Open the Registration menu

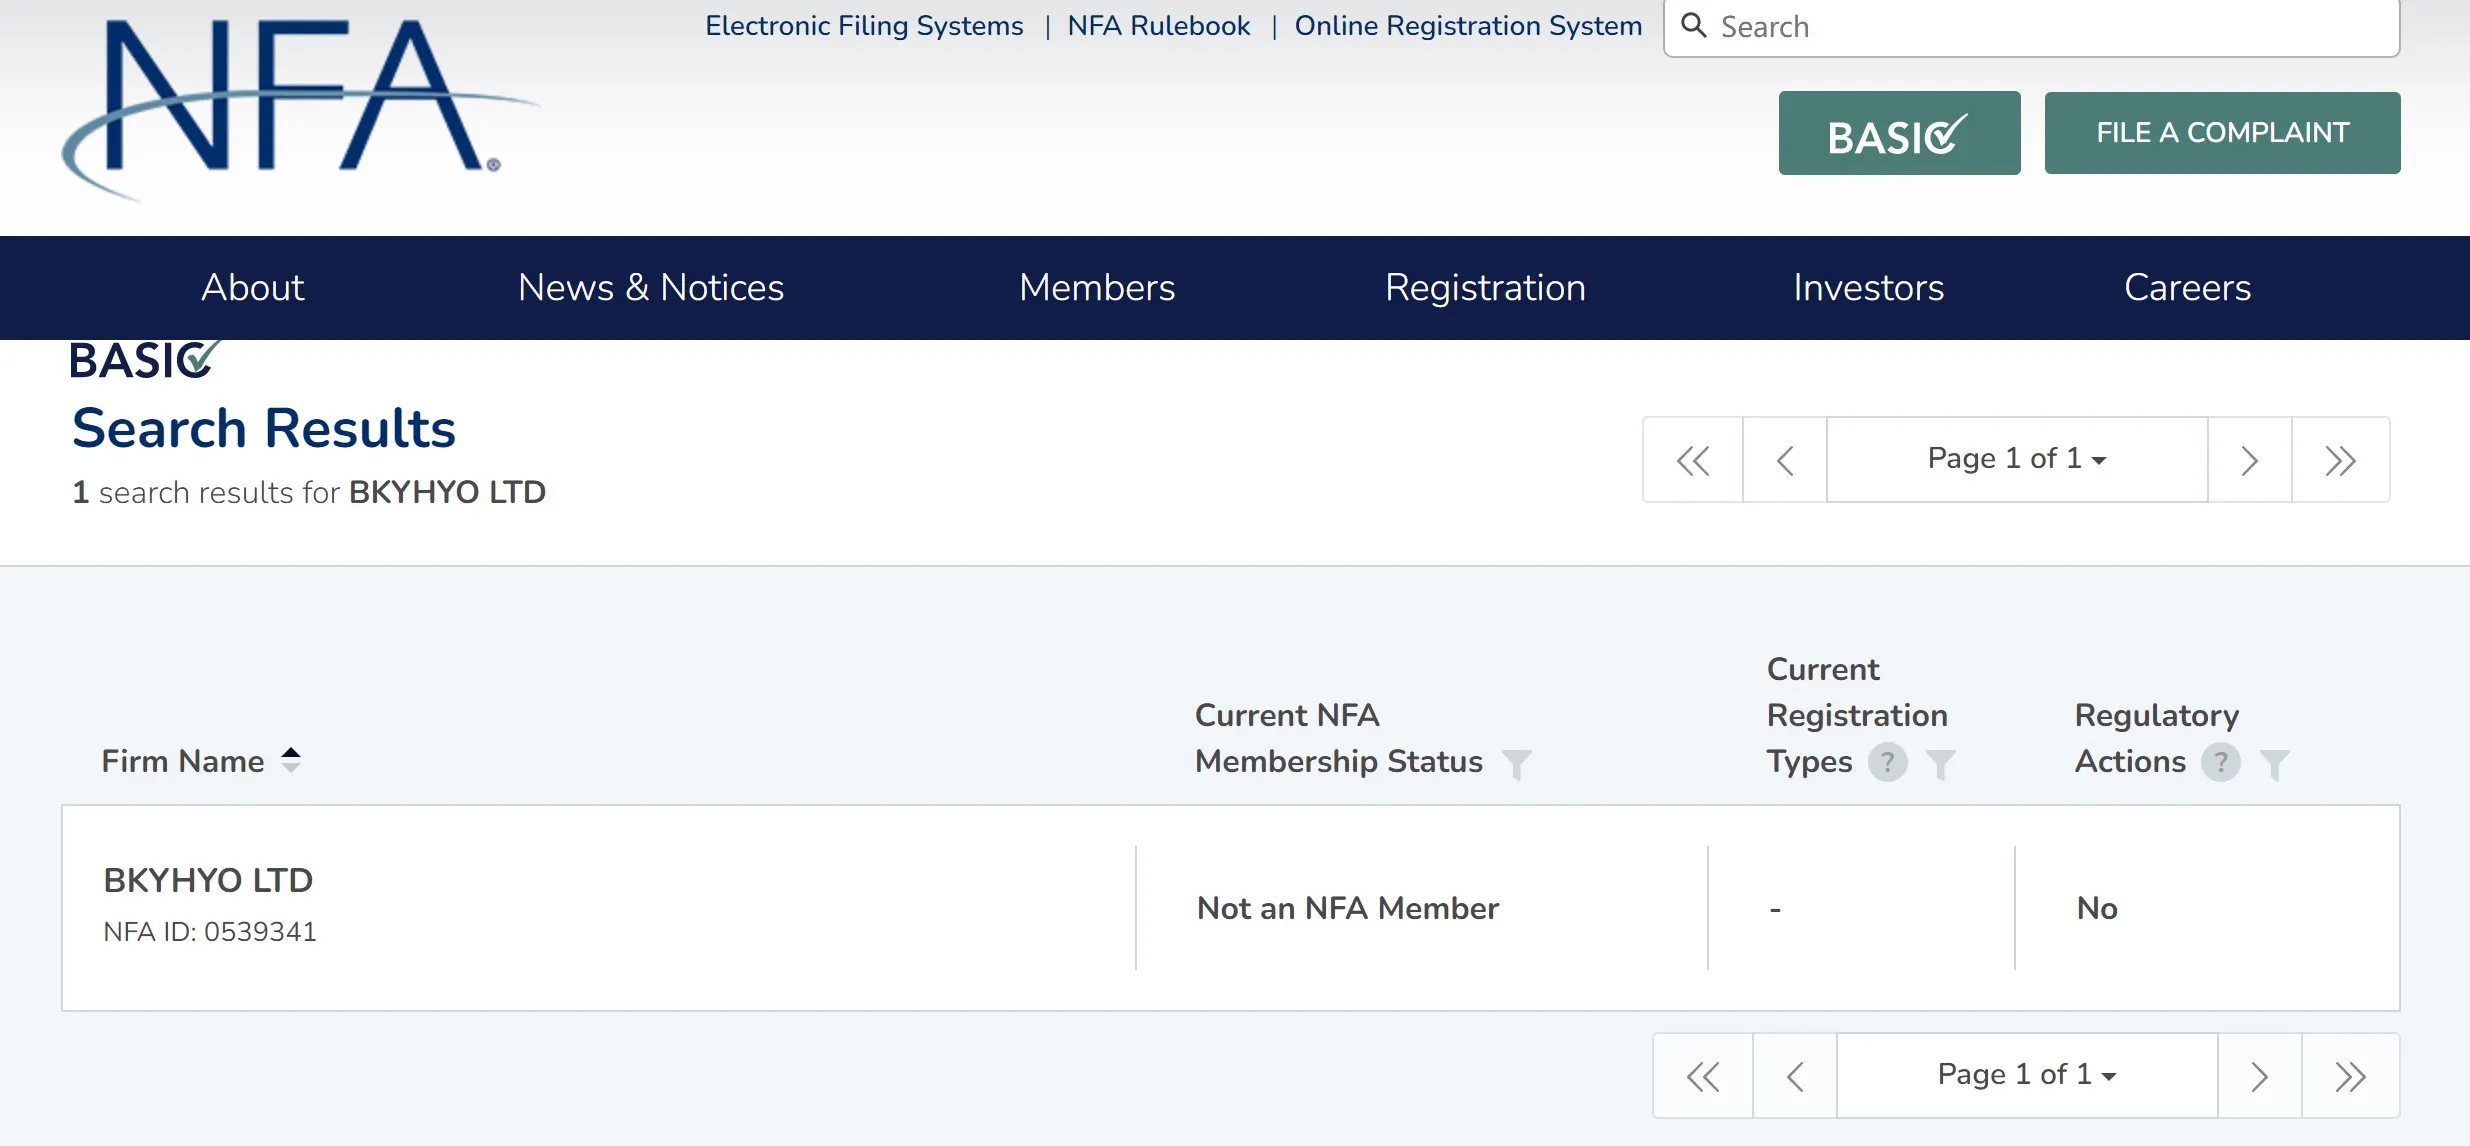tap(1485, 288)
